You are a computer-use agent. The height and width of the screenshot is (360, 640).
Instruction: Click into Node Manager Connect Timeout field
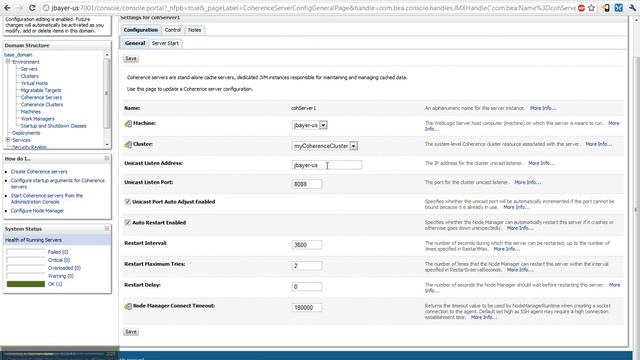coord(307,307)
